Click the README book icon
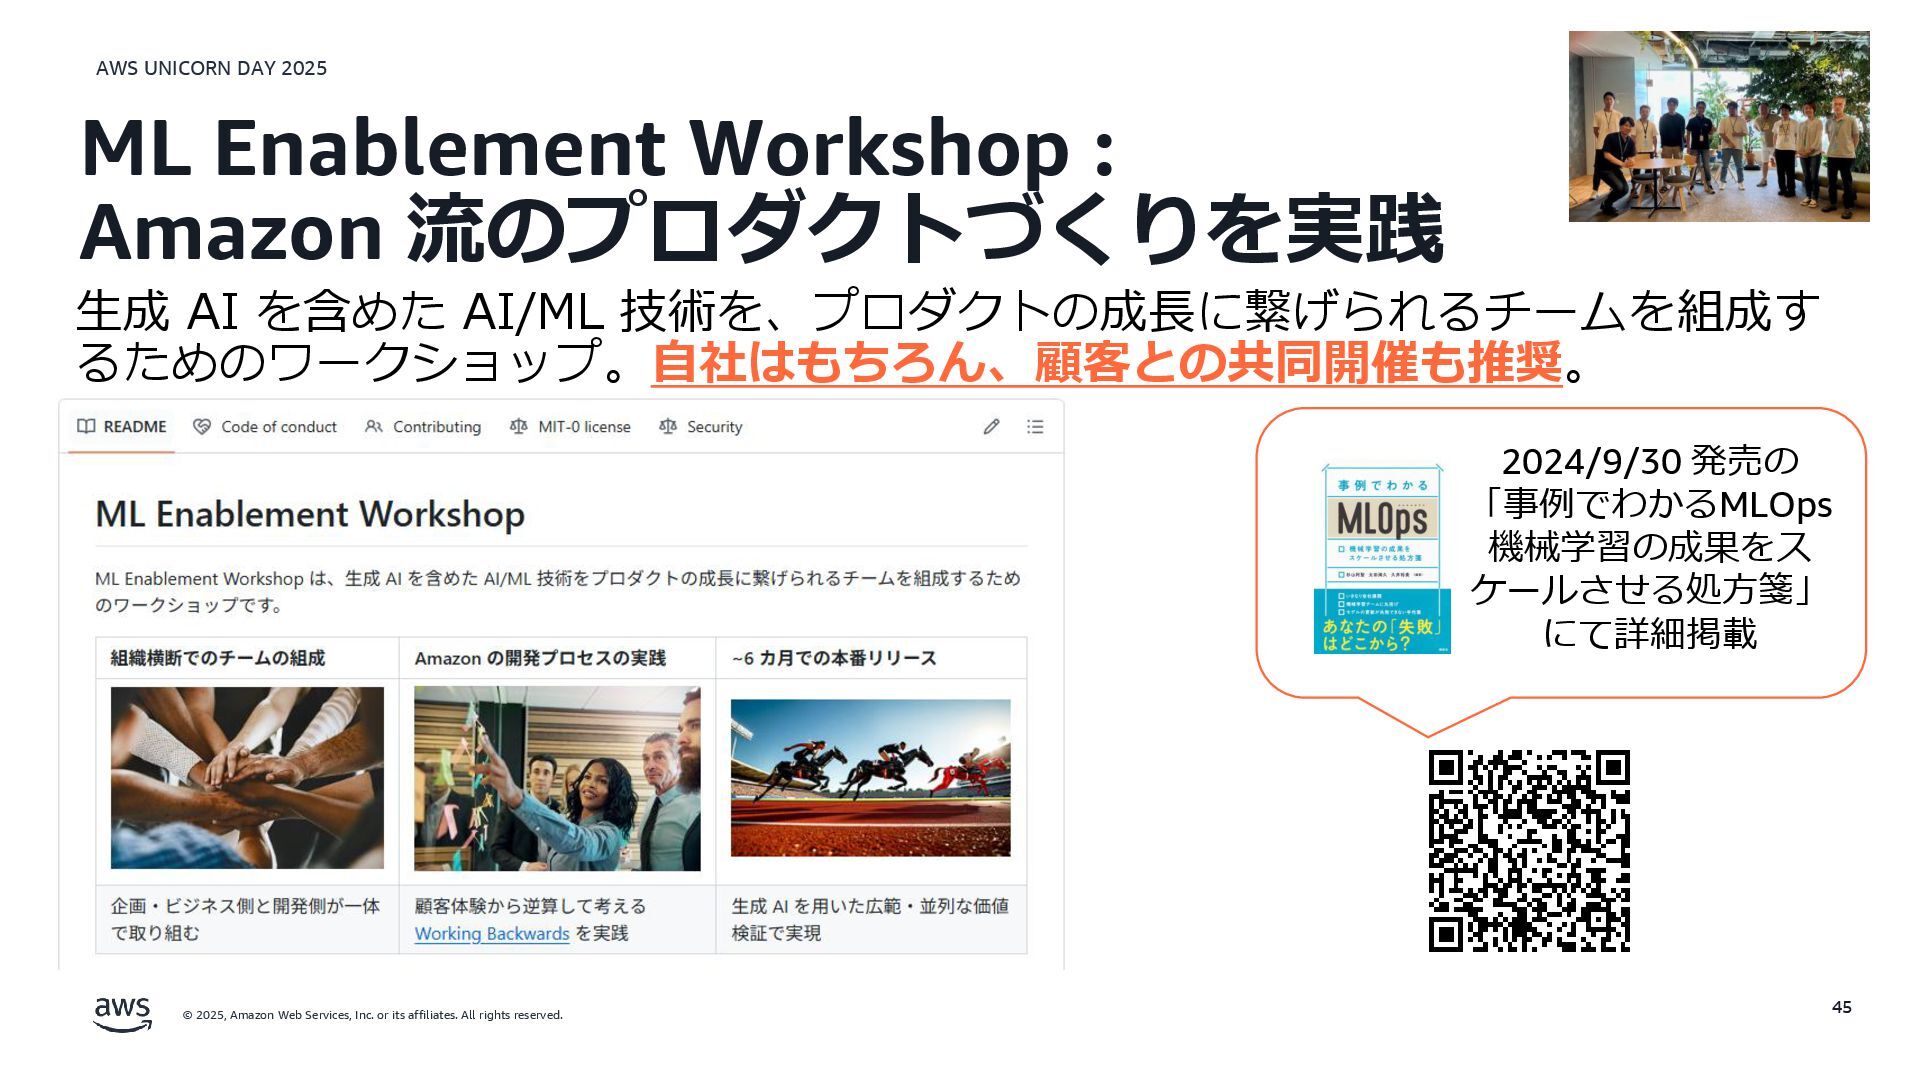Image resolution: width=1920 pixels, height=1080 pixels. [x=86, y=427]
